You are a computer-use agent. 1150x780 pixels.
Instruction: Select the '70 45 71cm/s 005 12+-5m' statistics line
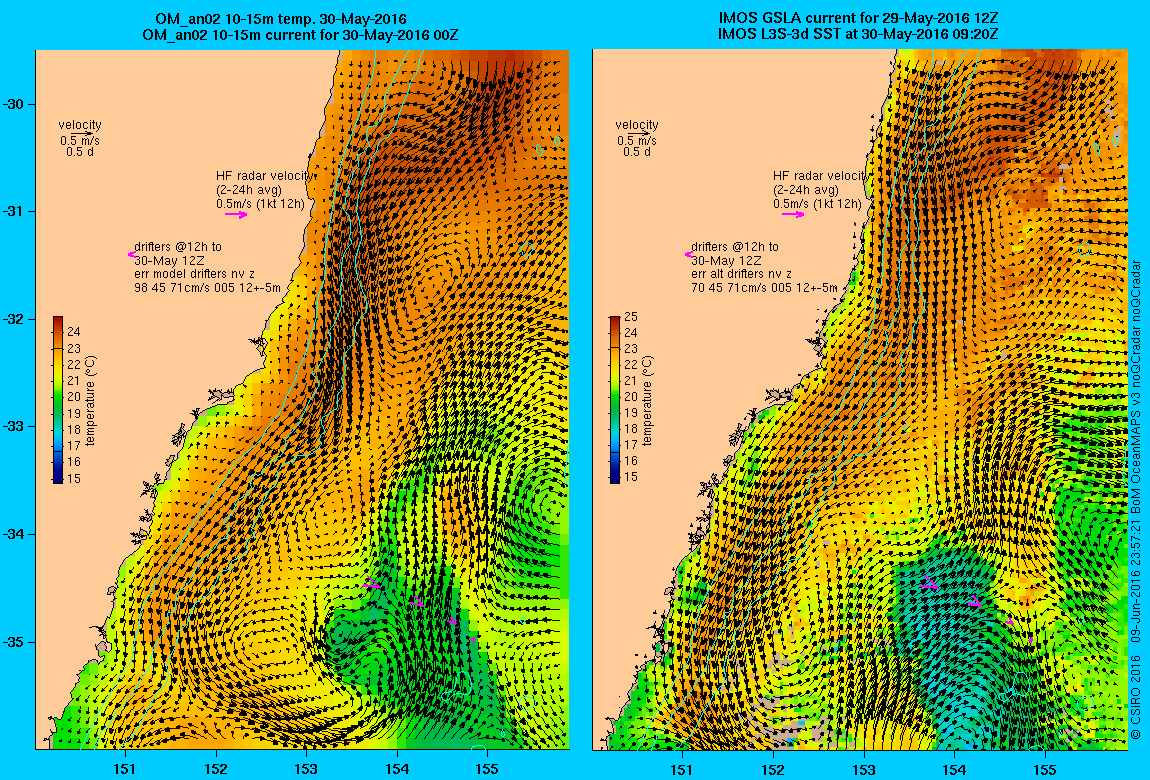(764, 288)
